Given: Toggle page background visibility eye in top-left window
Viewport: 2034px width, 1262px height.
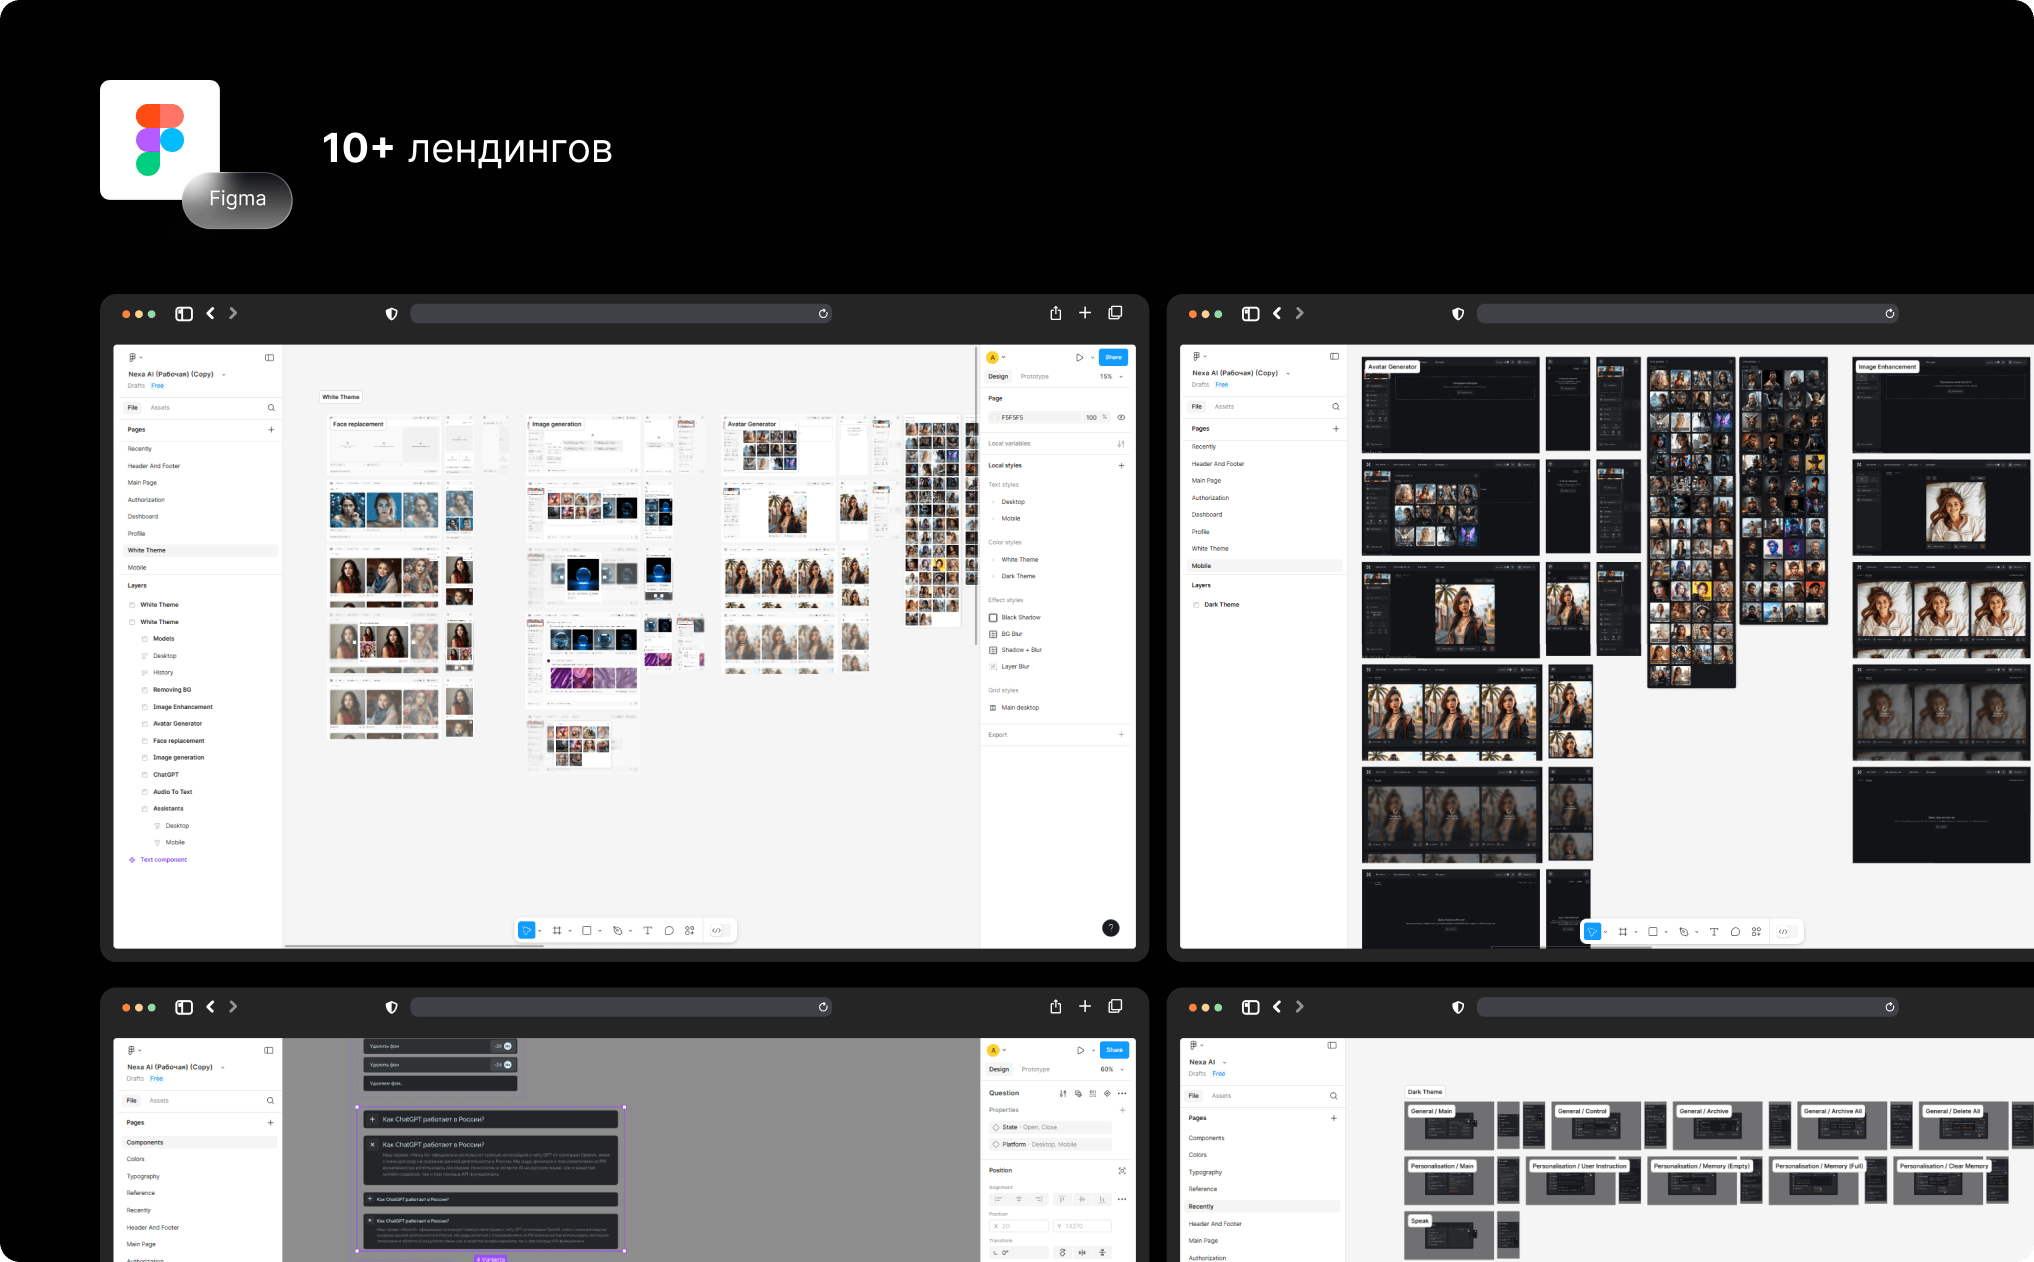Looking at the screenshot, I should point(1121,418).
